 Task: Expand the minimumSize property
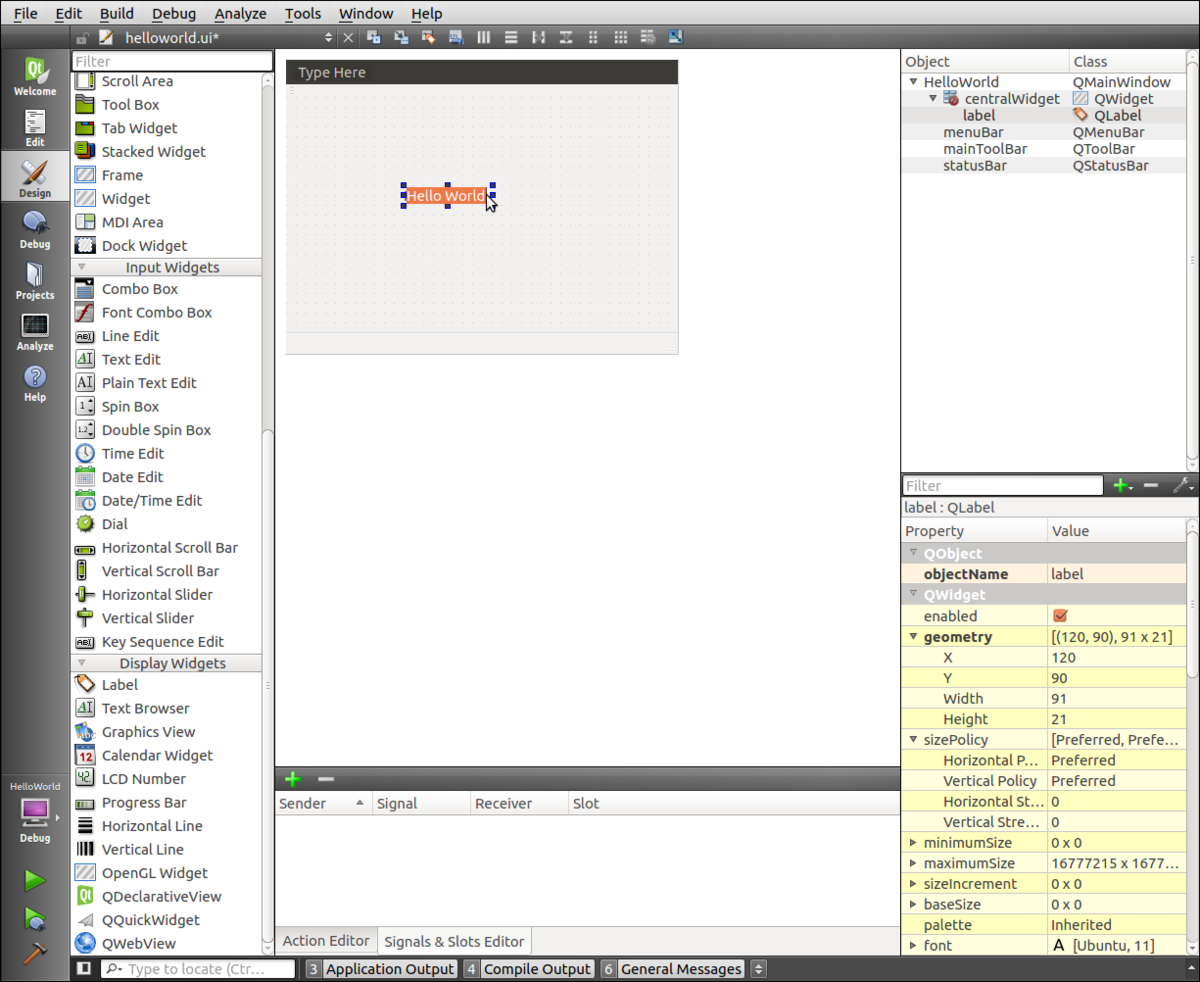pyautogui.click(x=913, y=842)
